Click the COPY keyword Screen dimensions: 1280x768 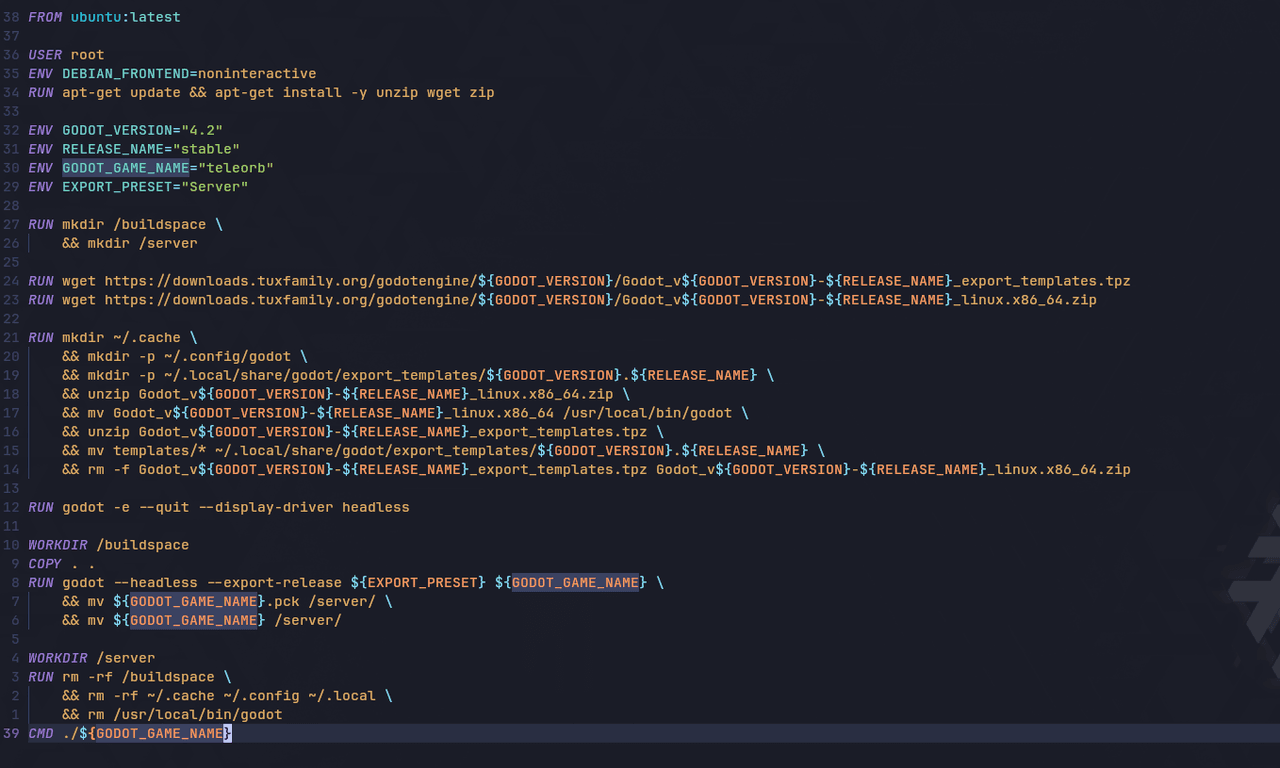click(x=45, y=564)
